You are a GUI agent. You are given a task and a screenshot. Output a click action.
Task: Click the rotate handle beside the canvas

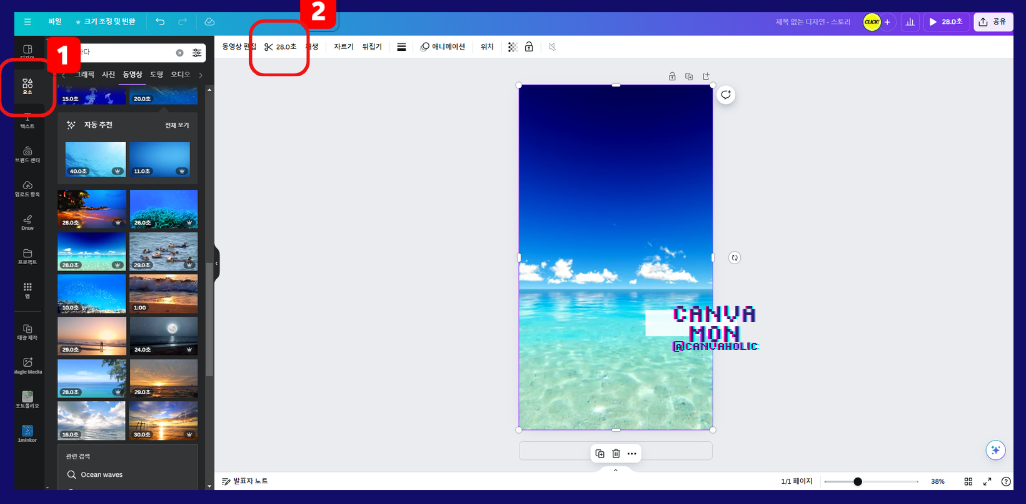735,258
